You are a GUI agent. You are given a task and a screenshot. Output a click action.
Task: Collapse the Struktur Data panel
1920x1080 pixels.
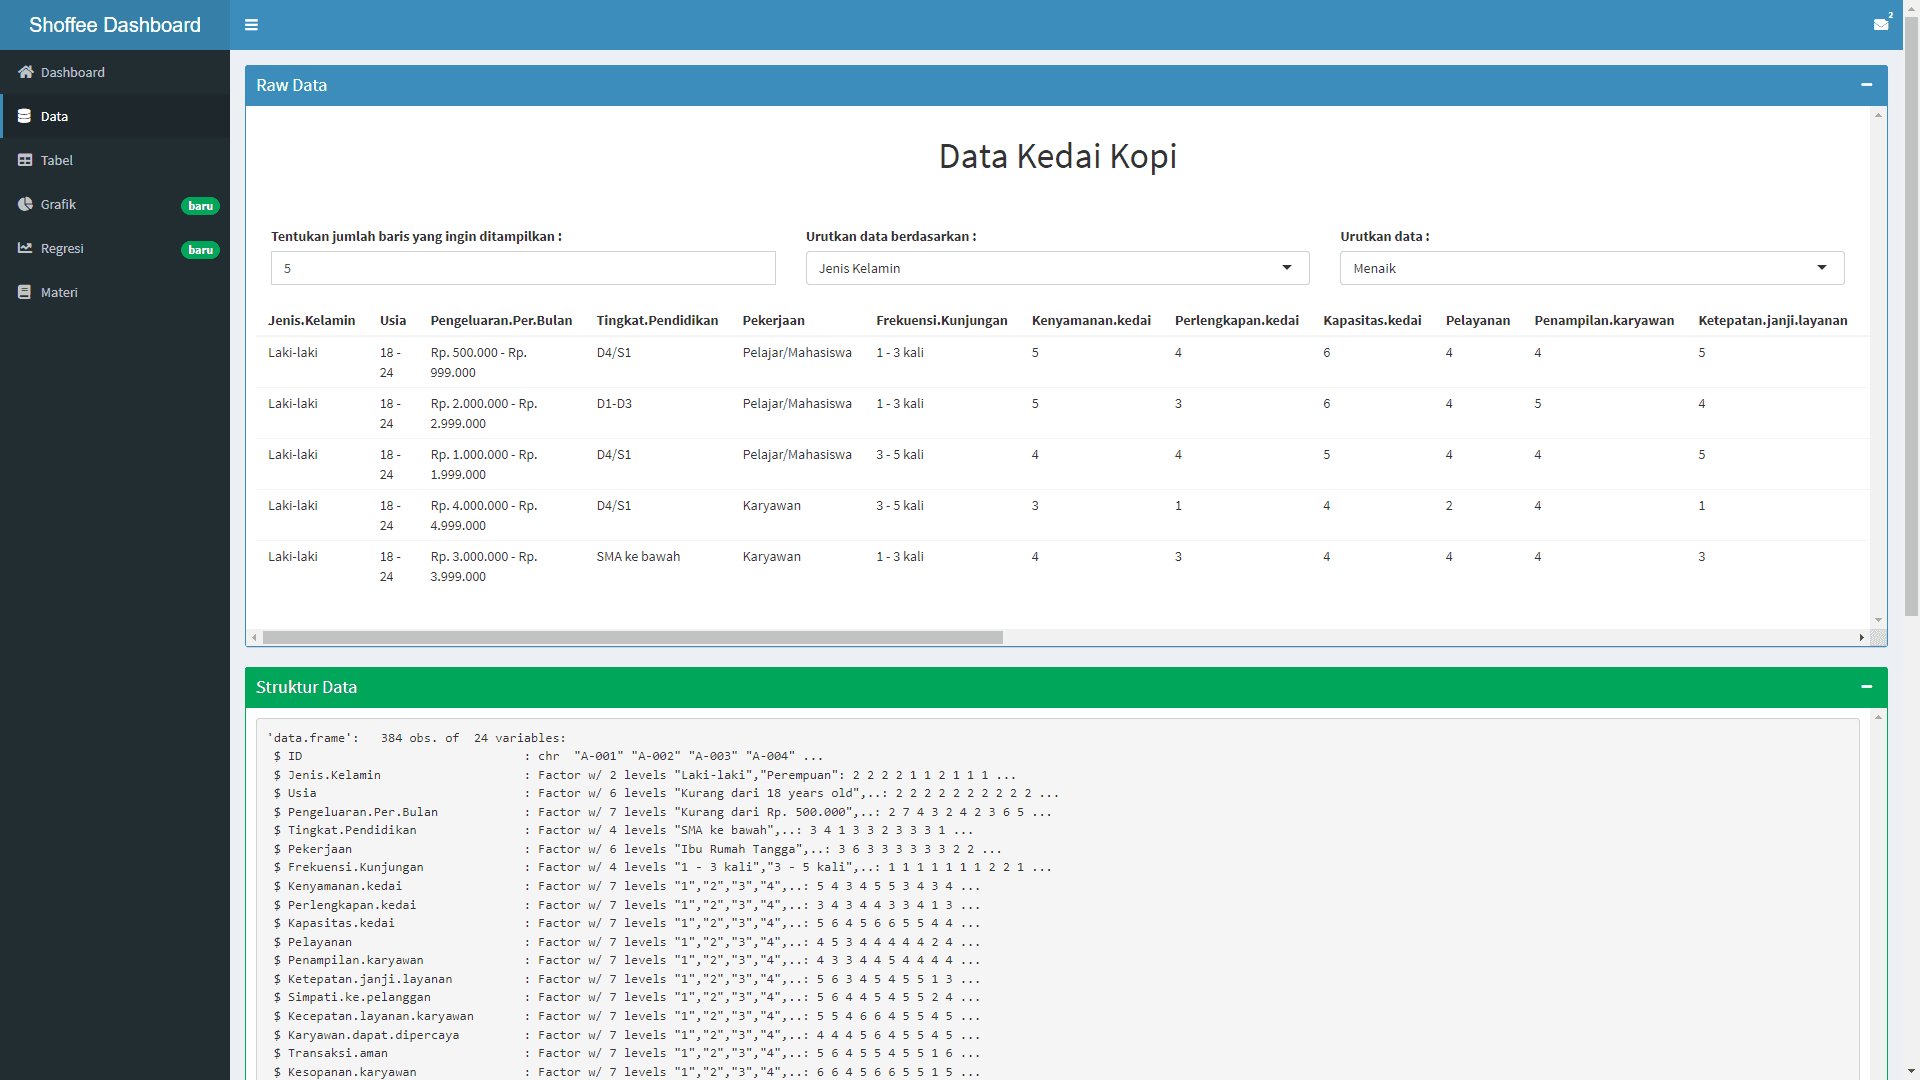click(x=1866, y=687)
